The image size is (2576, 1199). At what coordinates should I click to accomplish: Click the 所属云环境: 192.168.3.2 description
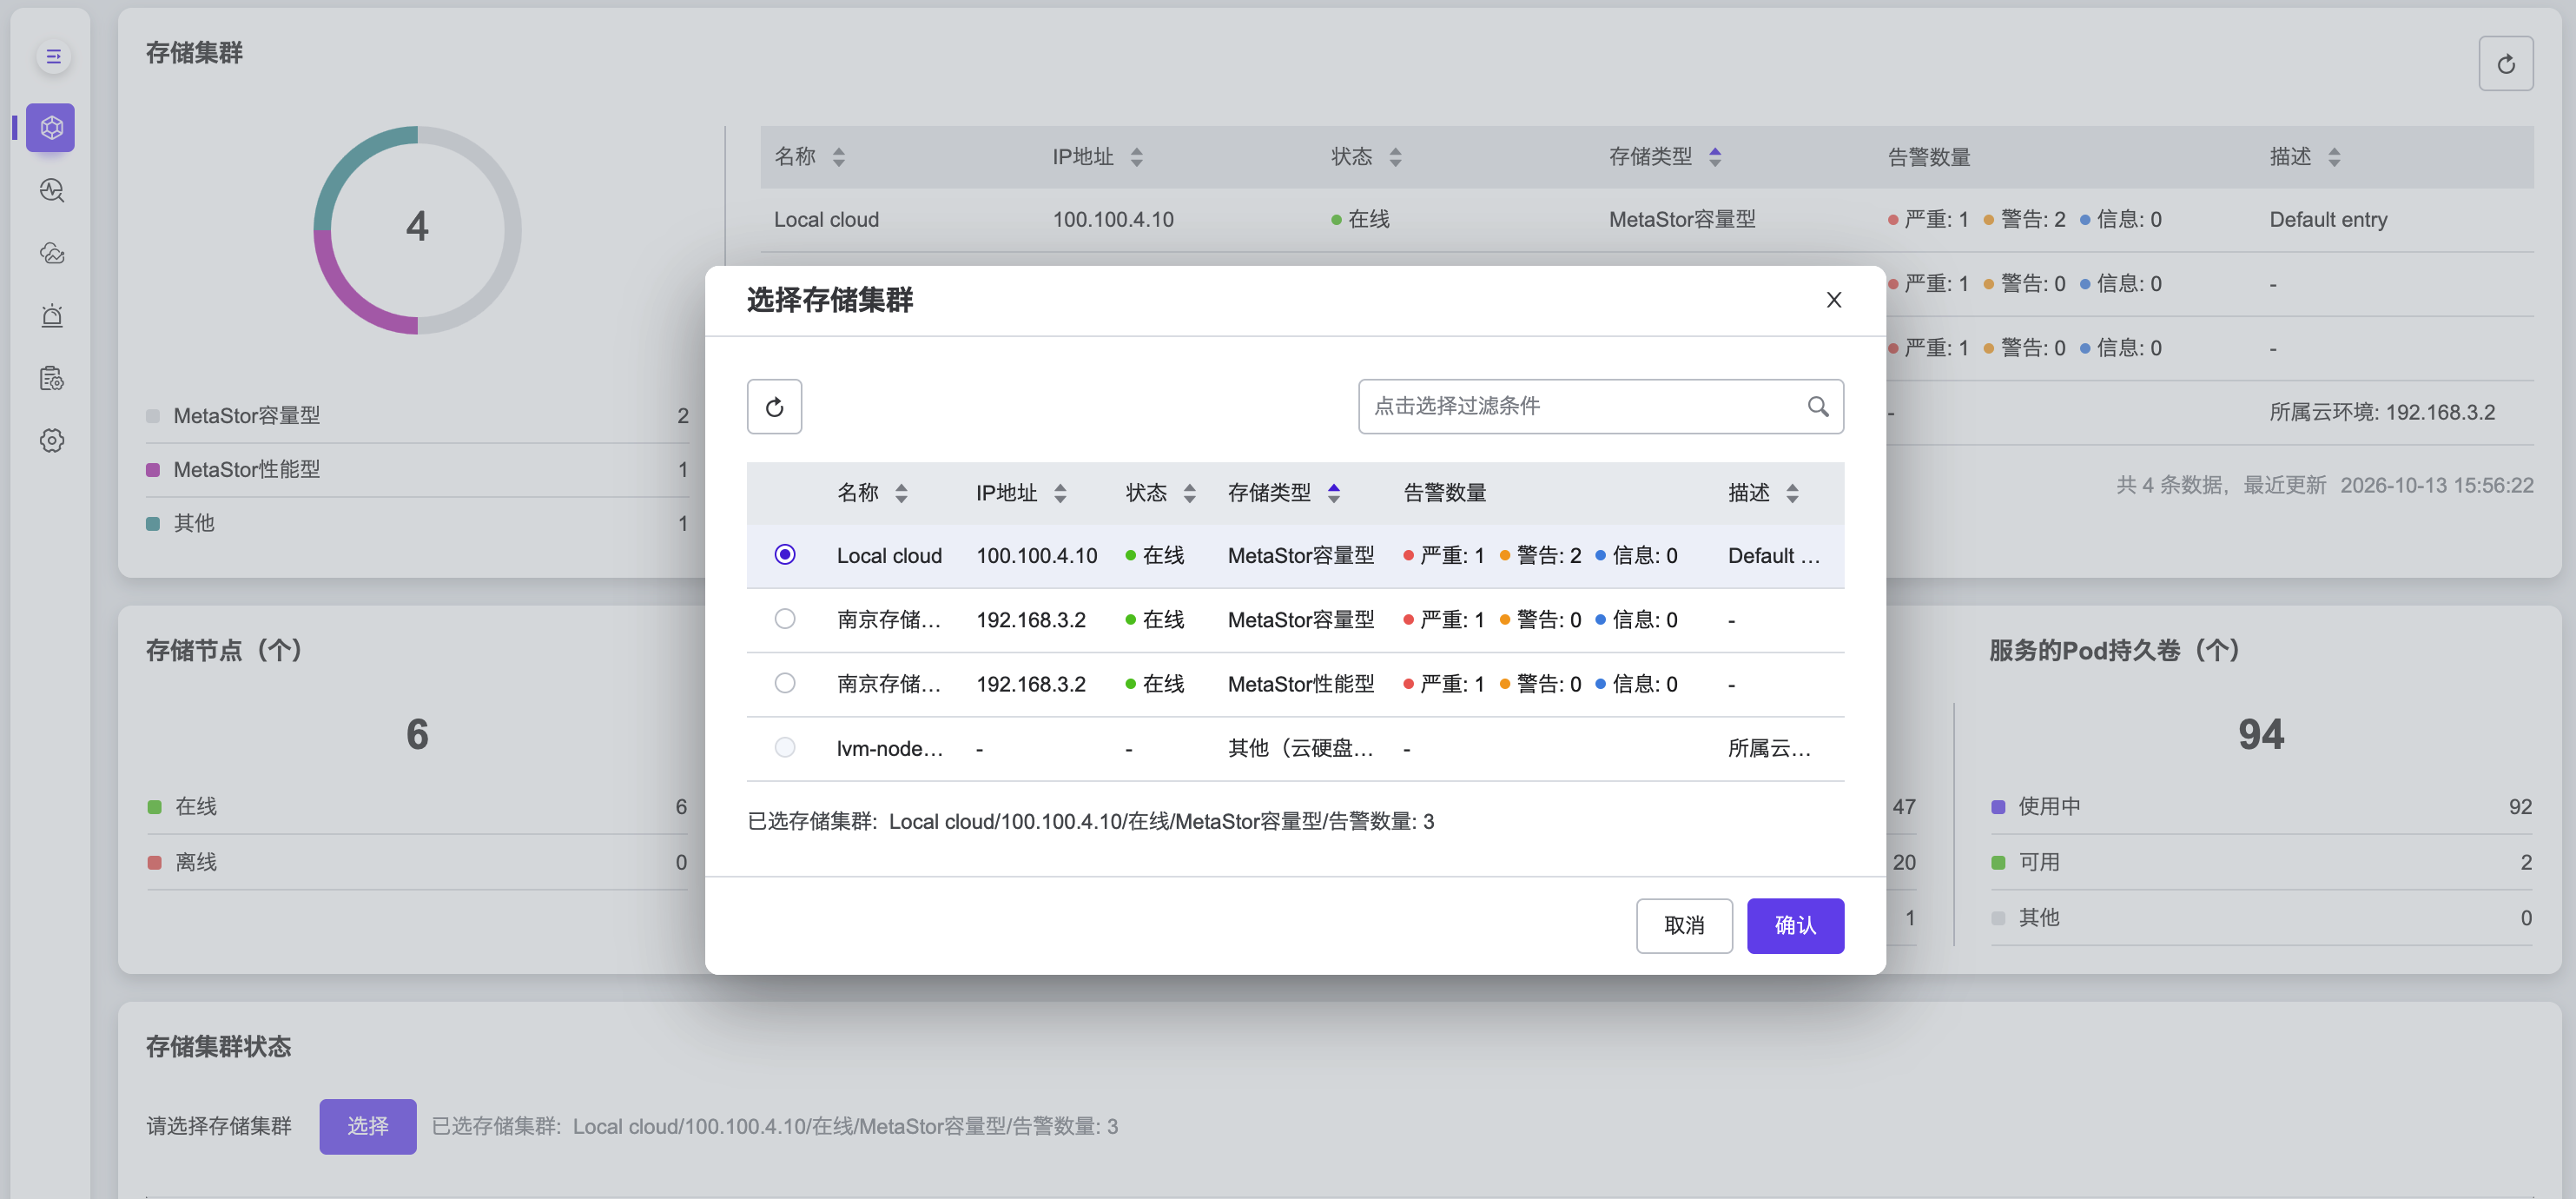(x=2382, y=413)
